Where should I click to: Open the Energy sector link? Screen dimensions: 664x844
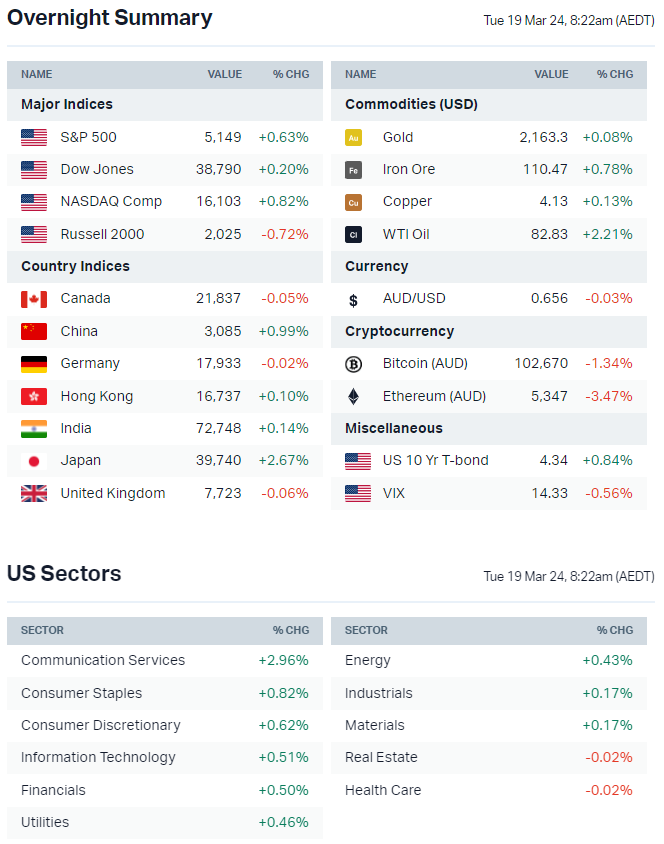(368, 660)
